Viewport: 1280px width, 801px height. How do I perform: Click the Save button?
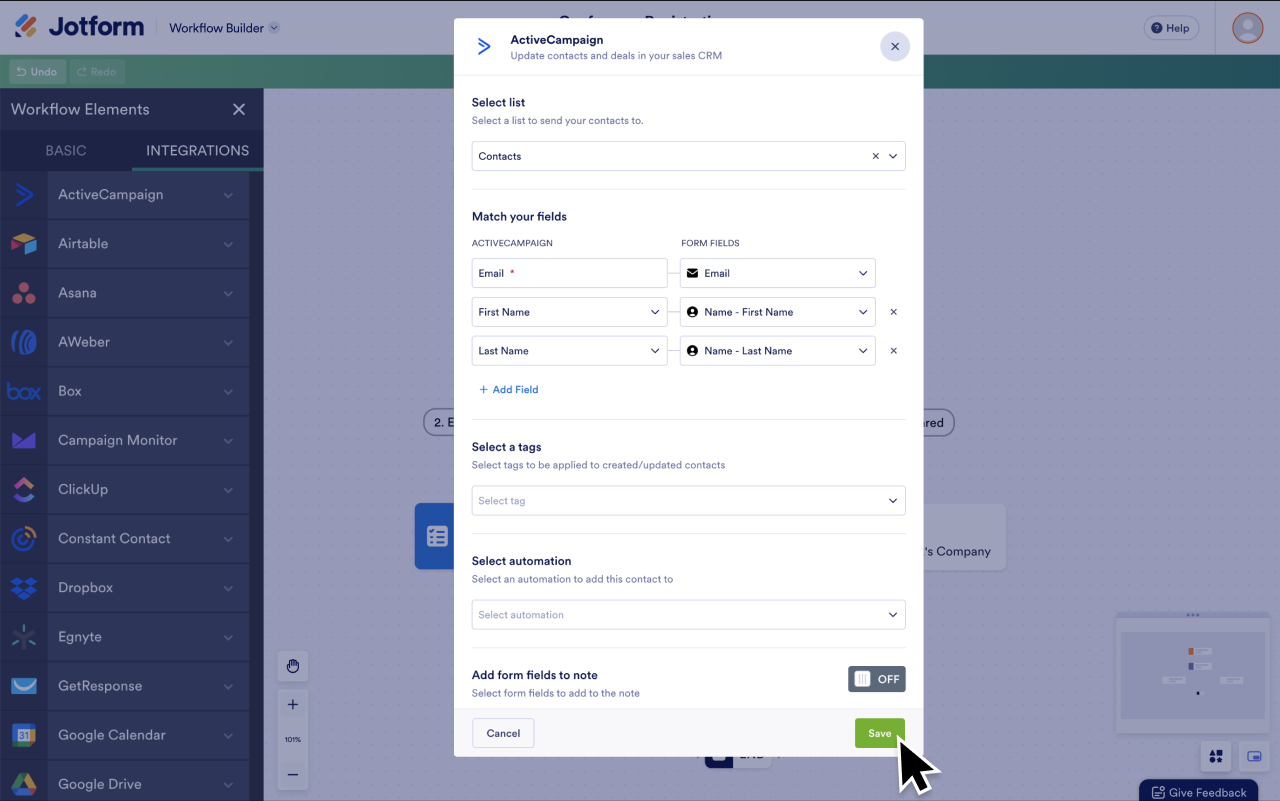[x=880, y=733]
